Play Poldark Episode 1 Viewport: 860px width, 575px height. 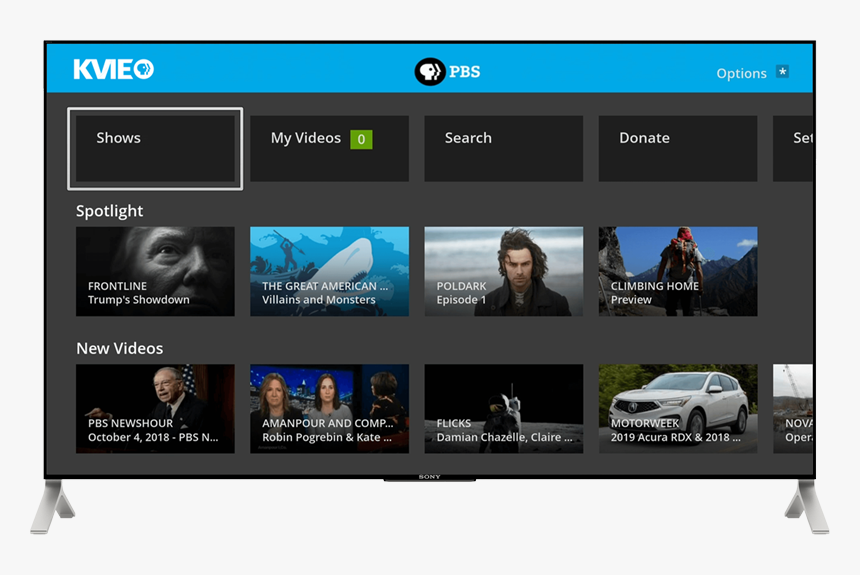click(504, 272)
